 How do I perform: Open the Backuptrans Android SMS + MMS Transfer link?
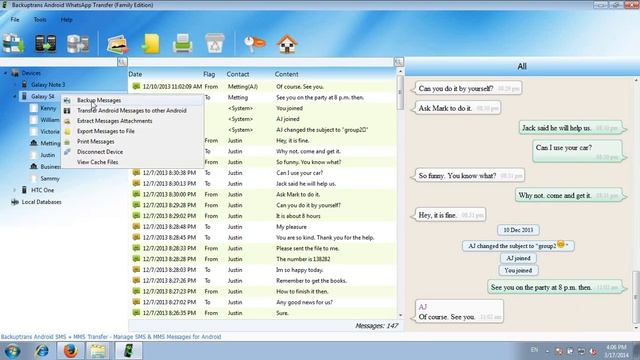pos(111,337)
